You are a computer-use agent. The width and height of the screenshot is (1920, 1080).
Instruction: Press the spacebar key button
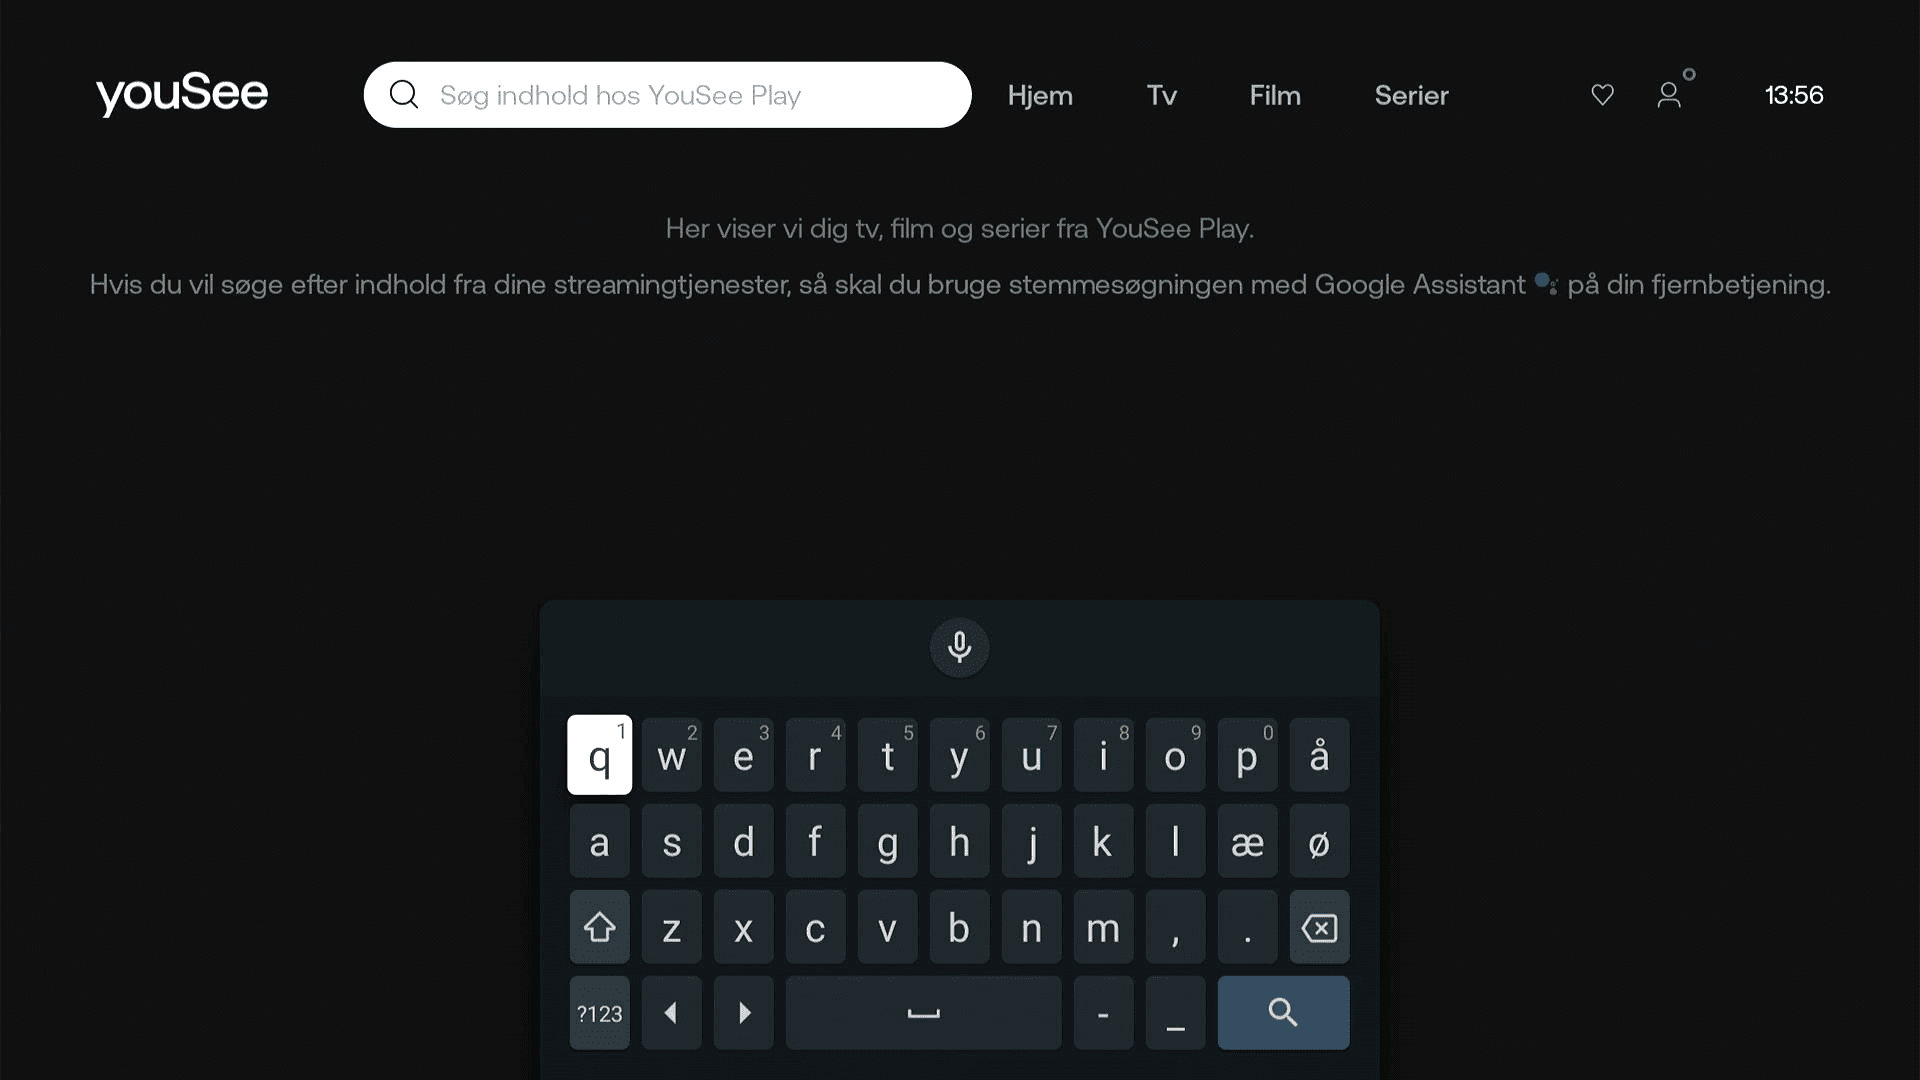point(923,1013)
